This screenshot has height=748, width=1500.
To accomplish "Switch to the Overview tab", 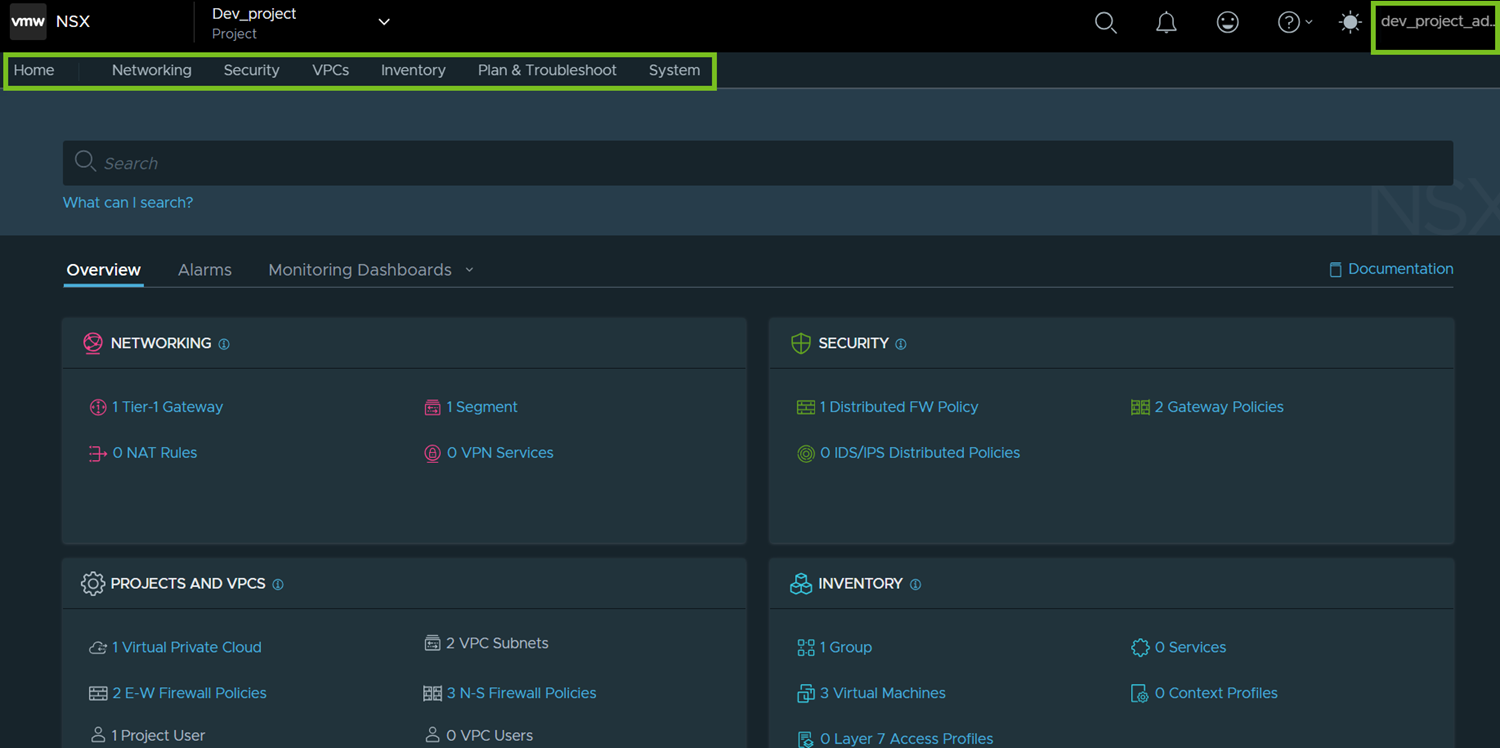I will [x=104, y=270].
